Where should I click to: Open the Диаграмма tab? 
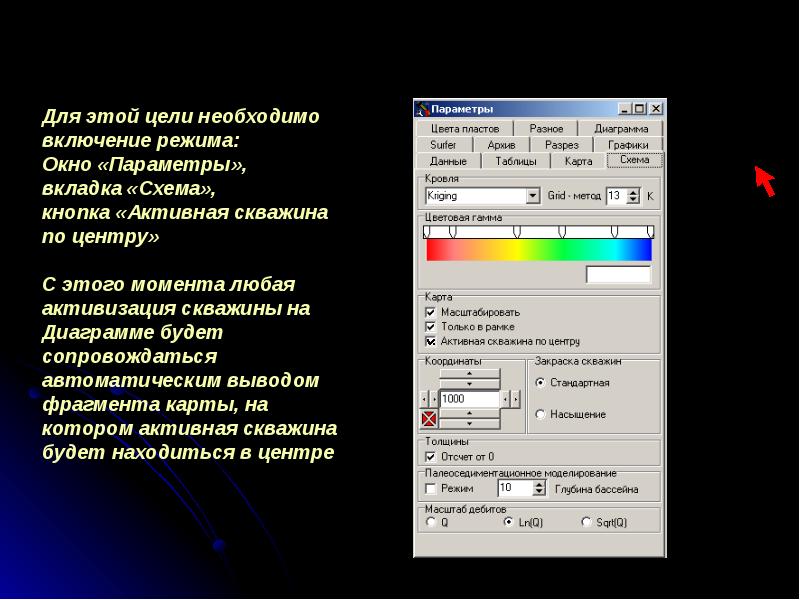point(622,128)
